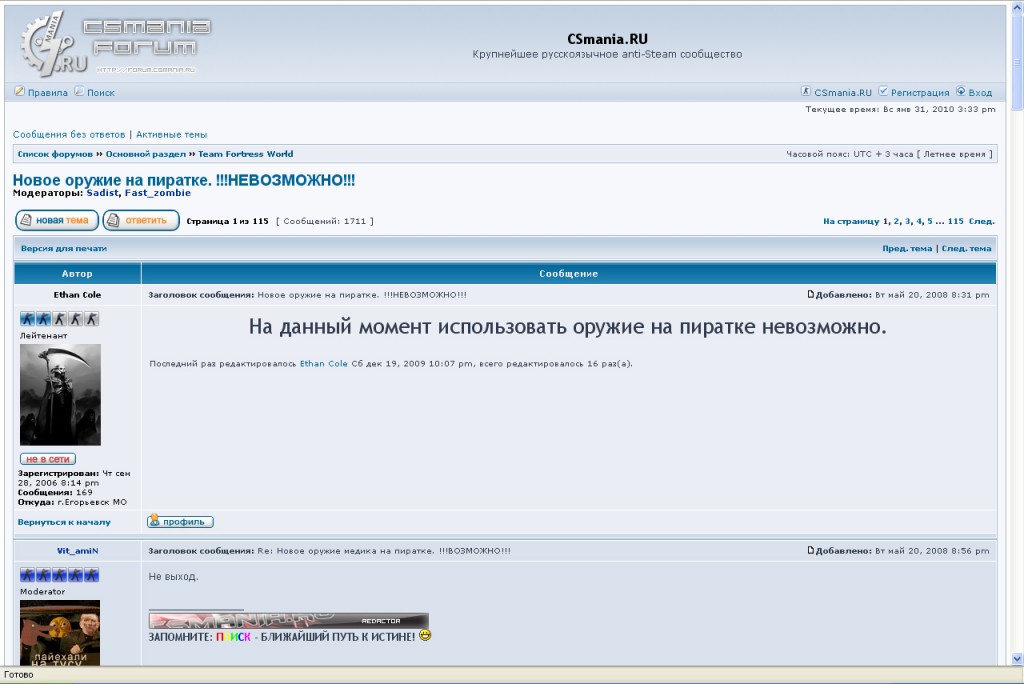Click След. тема next topic link
Image resolution: width=1024 pixels, height=684 pixels.
(x=966, y=248)
